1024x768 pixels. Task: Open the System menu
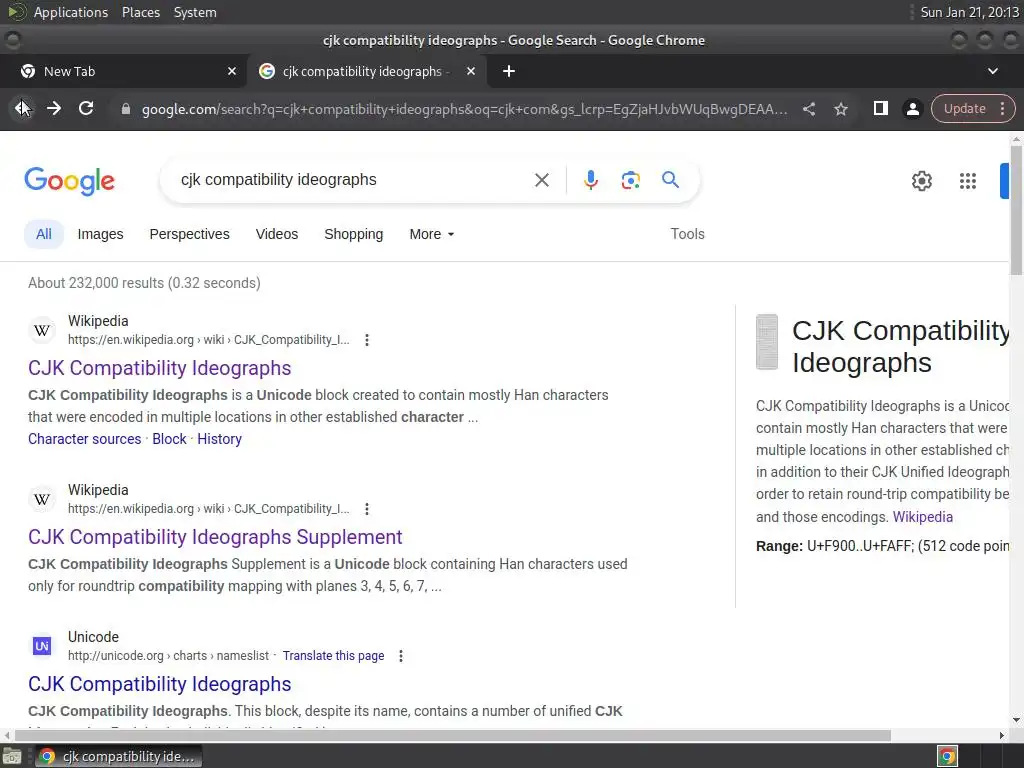click(x=195, y=12)
